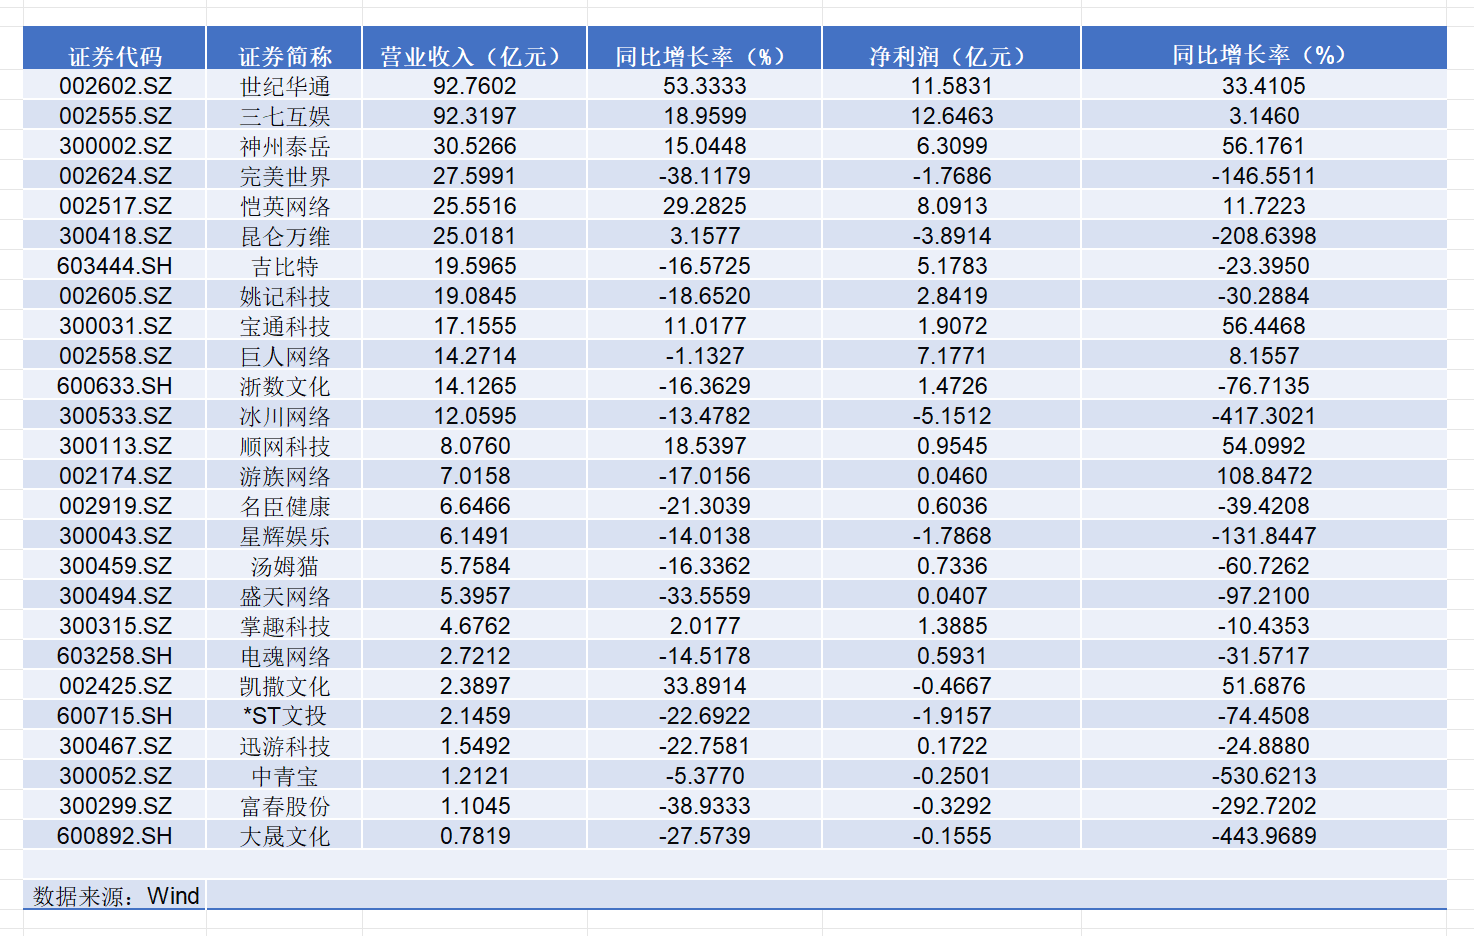Select growth rate 108.8472
1474x936 pixels.
coord(1264,476)
